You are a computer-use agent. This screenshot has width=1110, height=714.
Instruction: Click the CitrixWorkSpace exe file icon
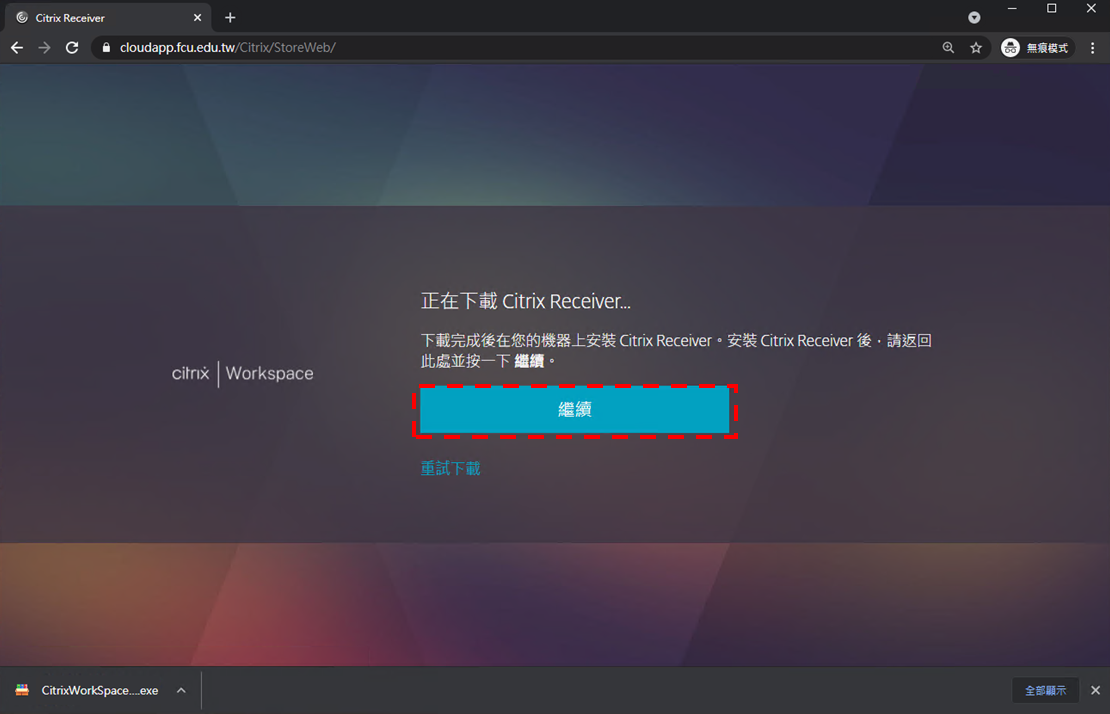(x=23, y=690)
